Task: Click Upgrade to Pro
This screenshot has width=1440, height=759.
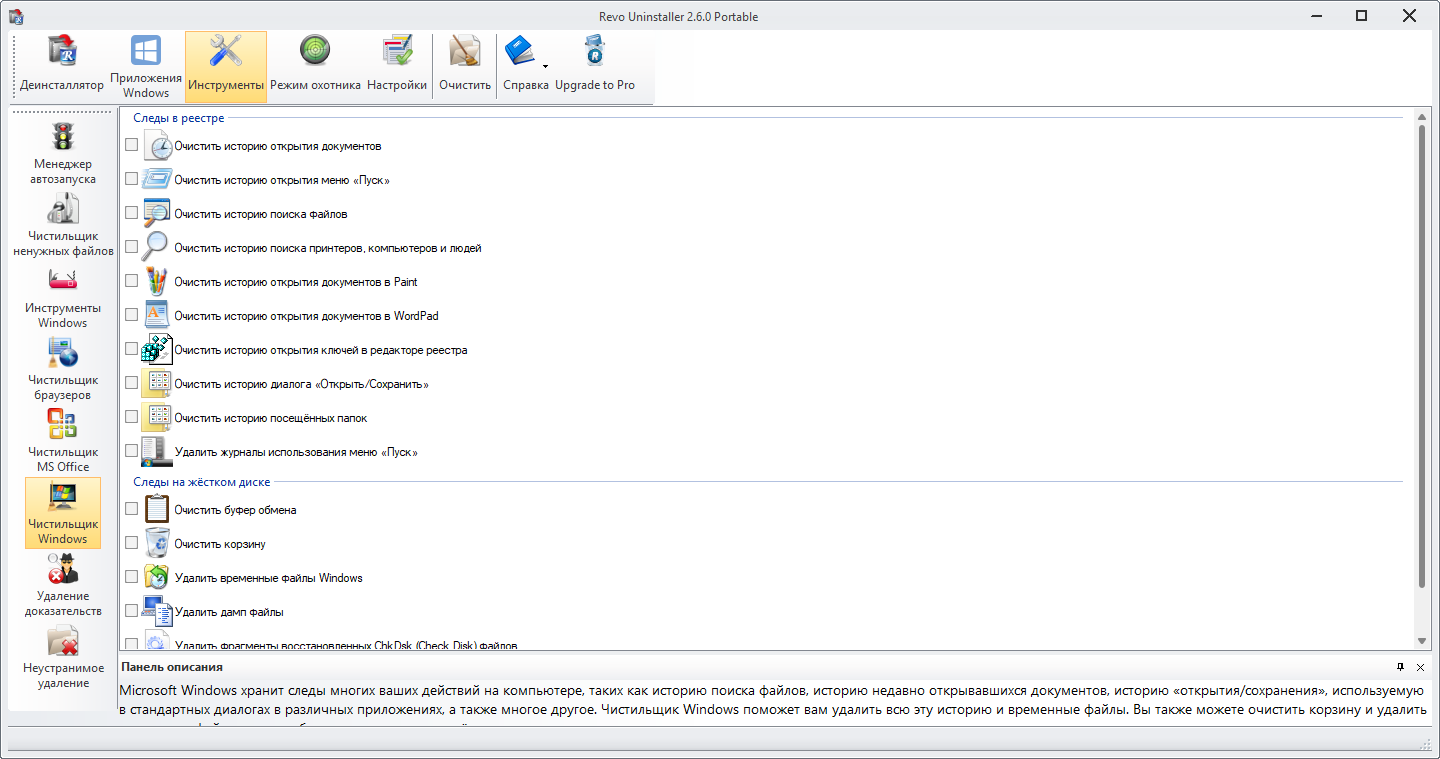Action: tap(595, 67)
